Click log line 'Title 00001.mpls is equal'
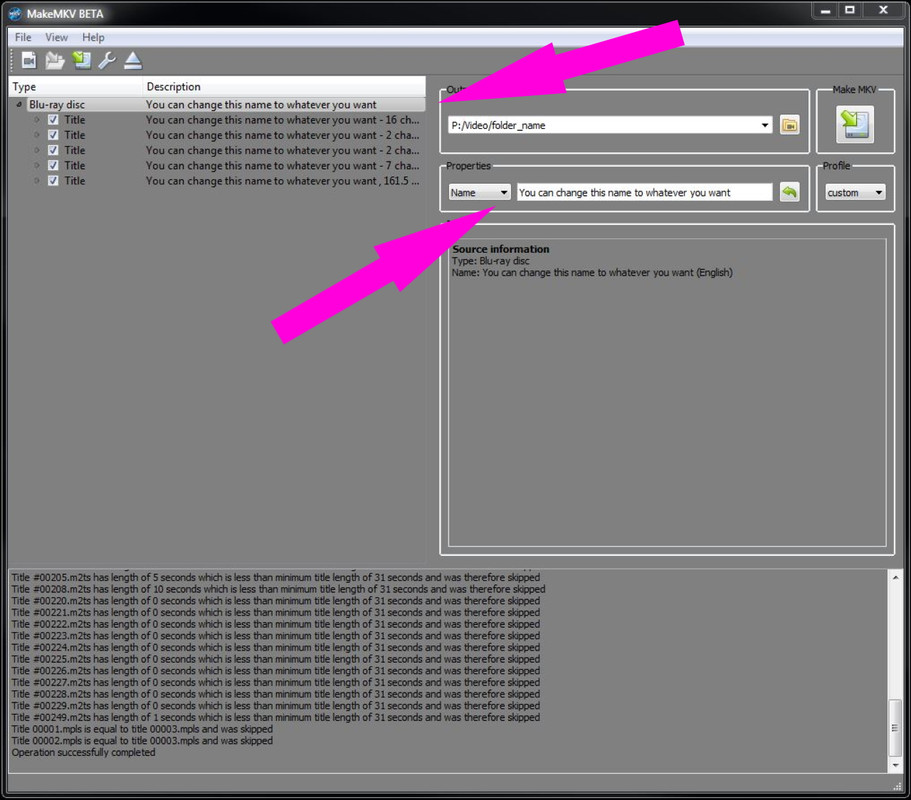This screenshot has height=800, width=911. point(142,729)
